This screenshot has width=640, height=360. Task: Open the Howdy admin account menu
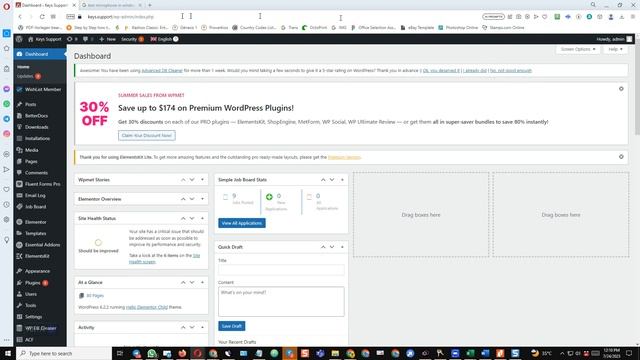coord(614,39)
